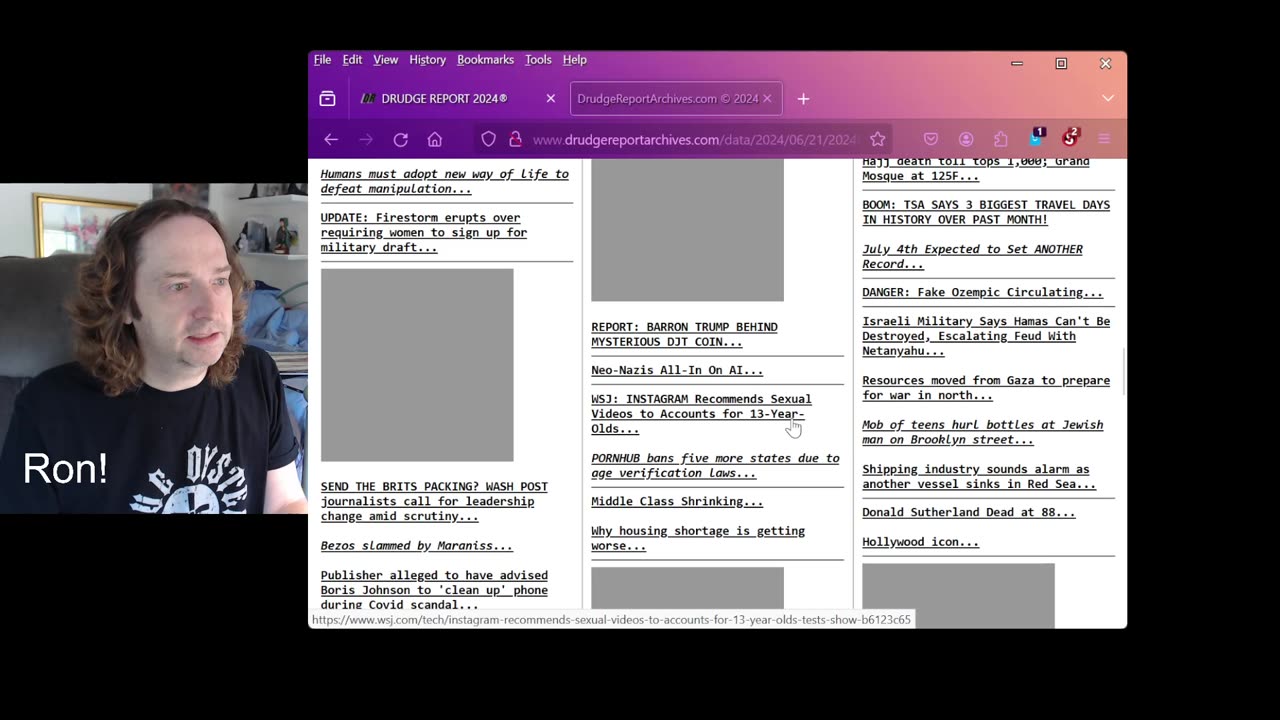1280x720 pixels.
Task: Open a new tab with plus button
Action: 803,99
